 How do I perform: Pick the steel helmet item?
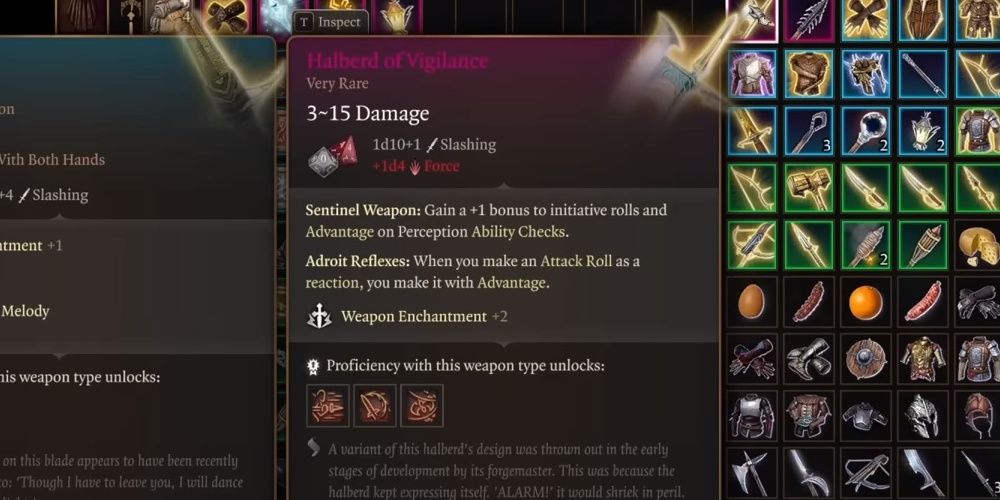tap(923, 415)
